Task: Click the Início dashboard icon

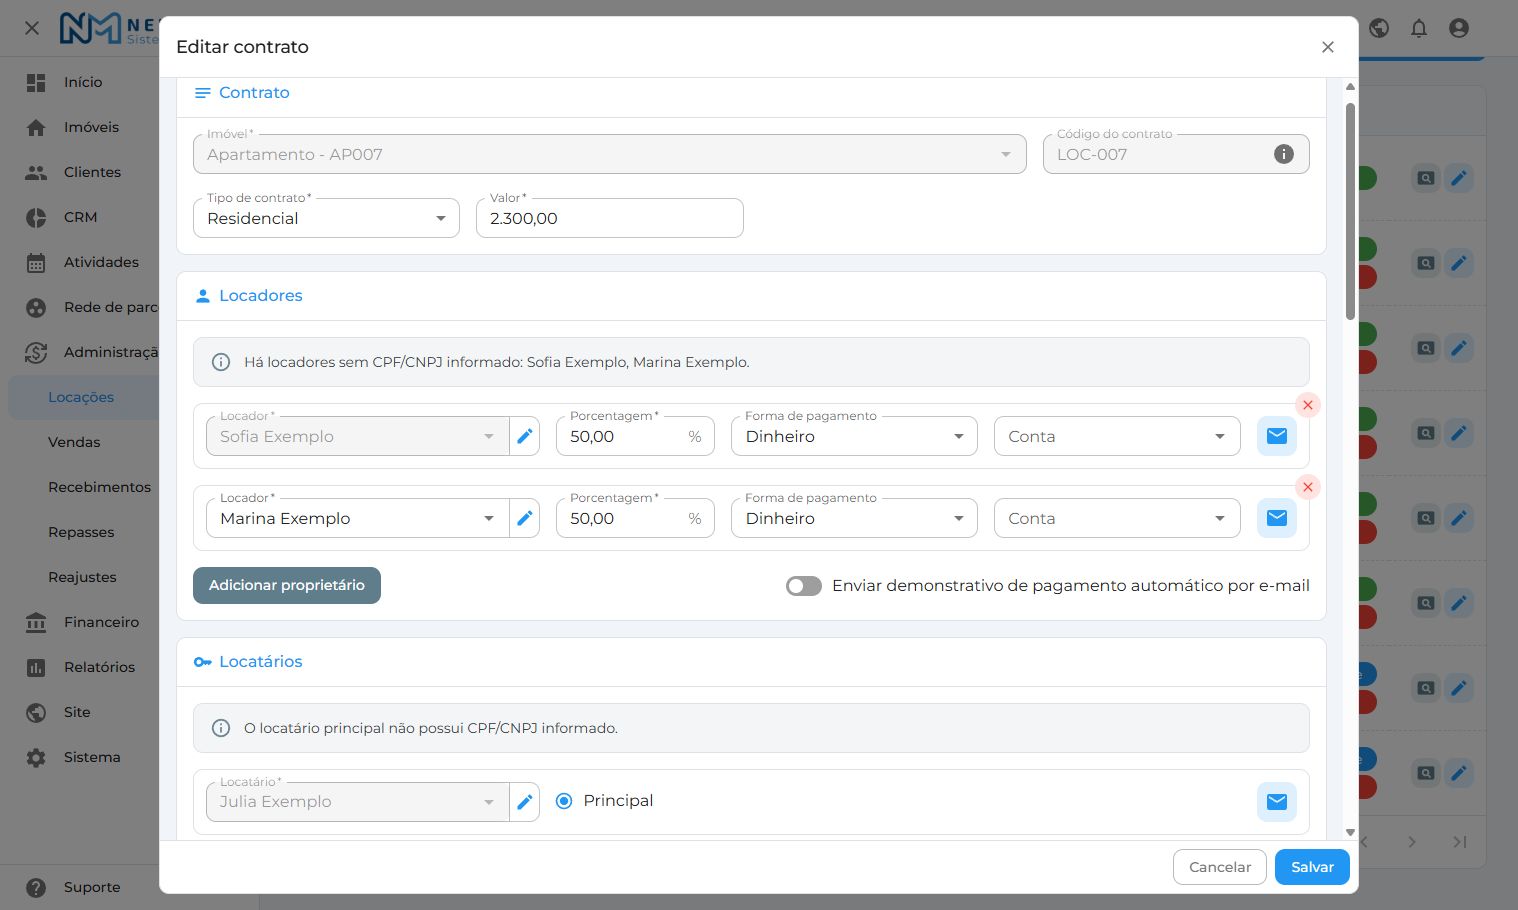Action: pos(36,82)
